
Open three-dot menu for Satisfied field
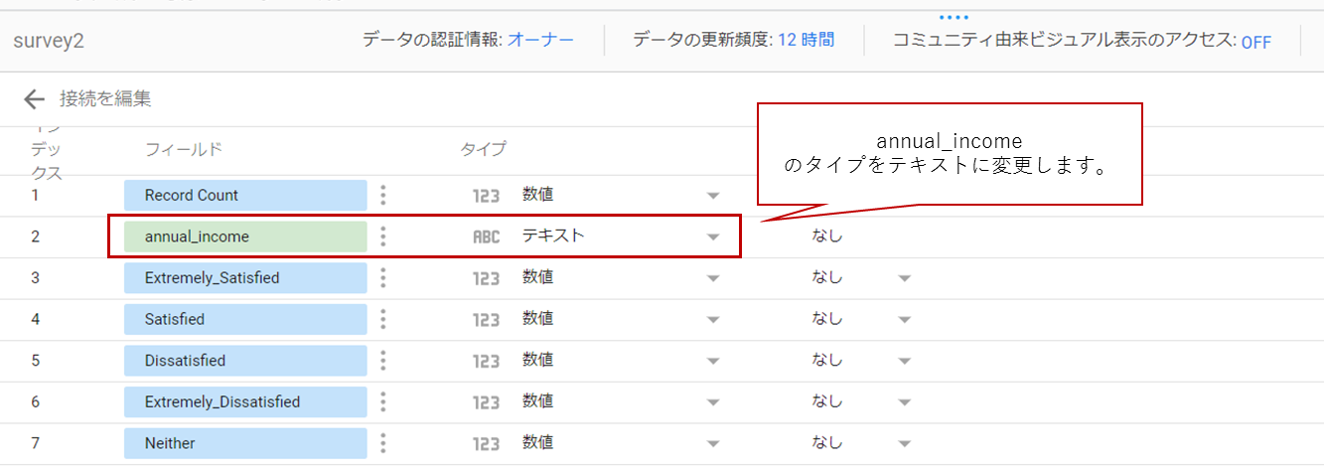point(383,320)
